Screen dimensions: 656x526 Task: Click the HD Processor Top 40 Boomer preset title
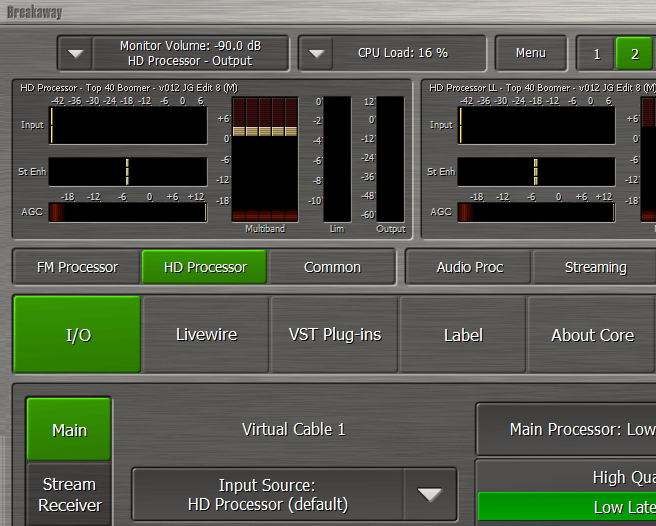pyautogui.click(x=129, y=88)
